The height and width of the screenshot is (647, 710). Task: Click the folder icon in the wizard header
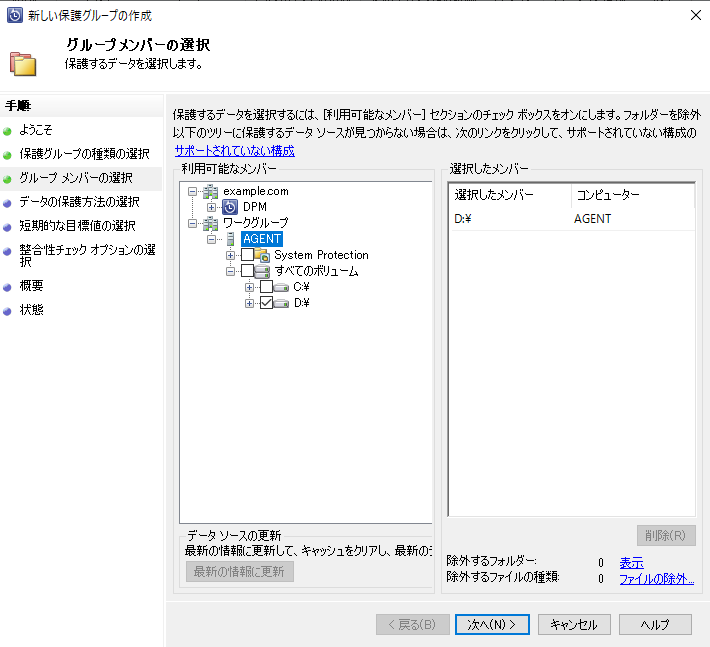[x=23, y=64]
